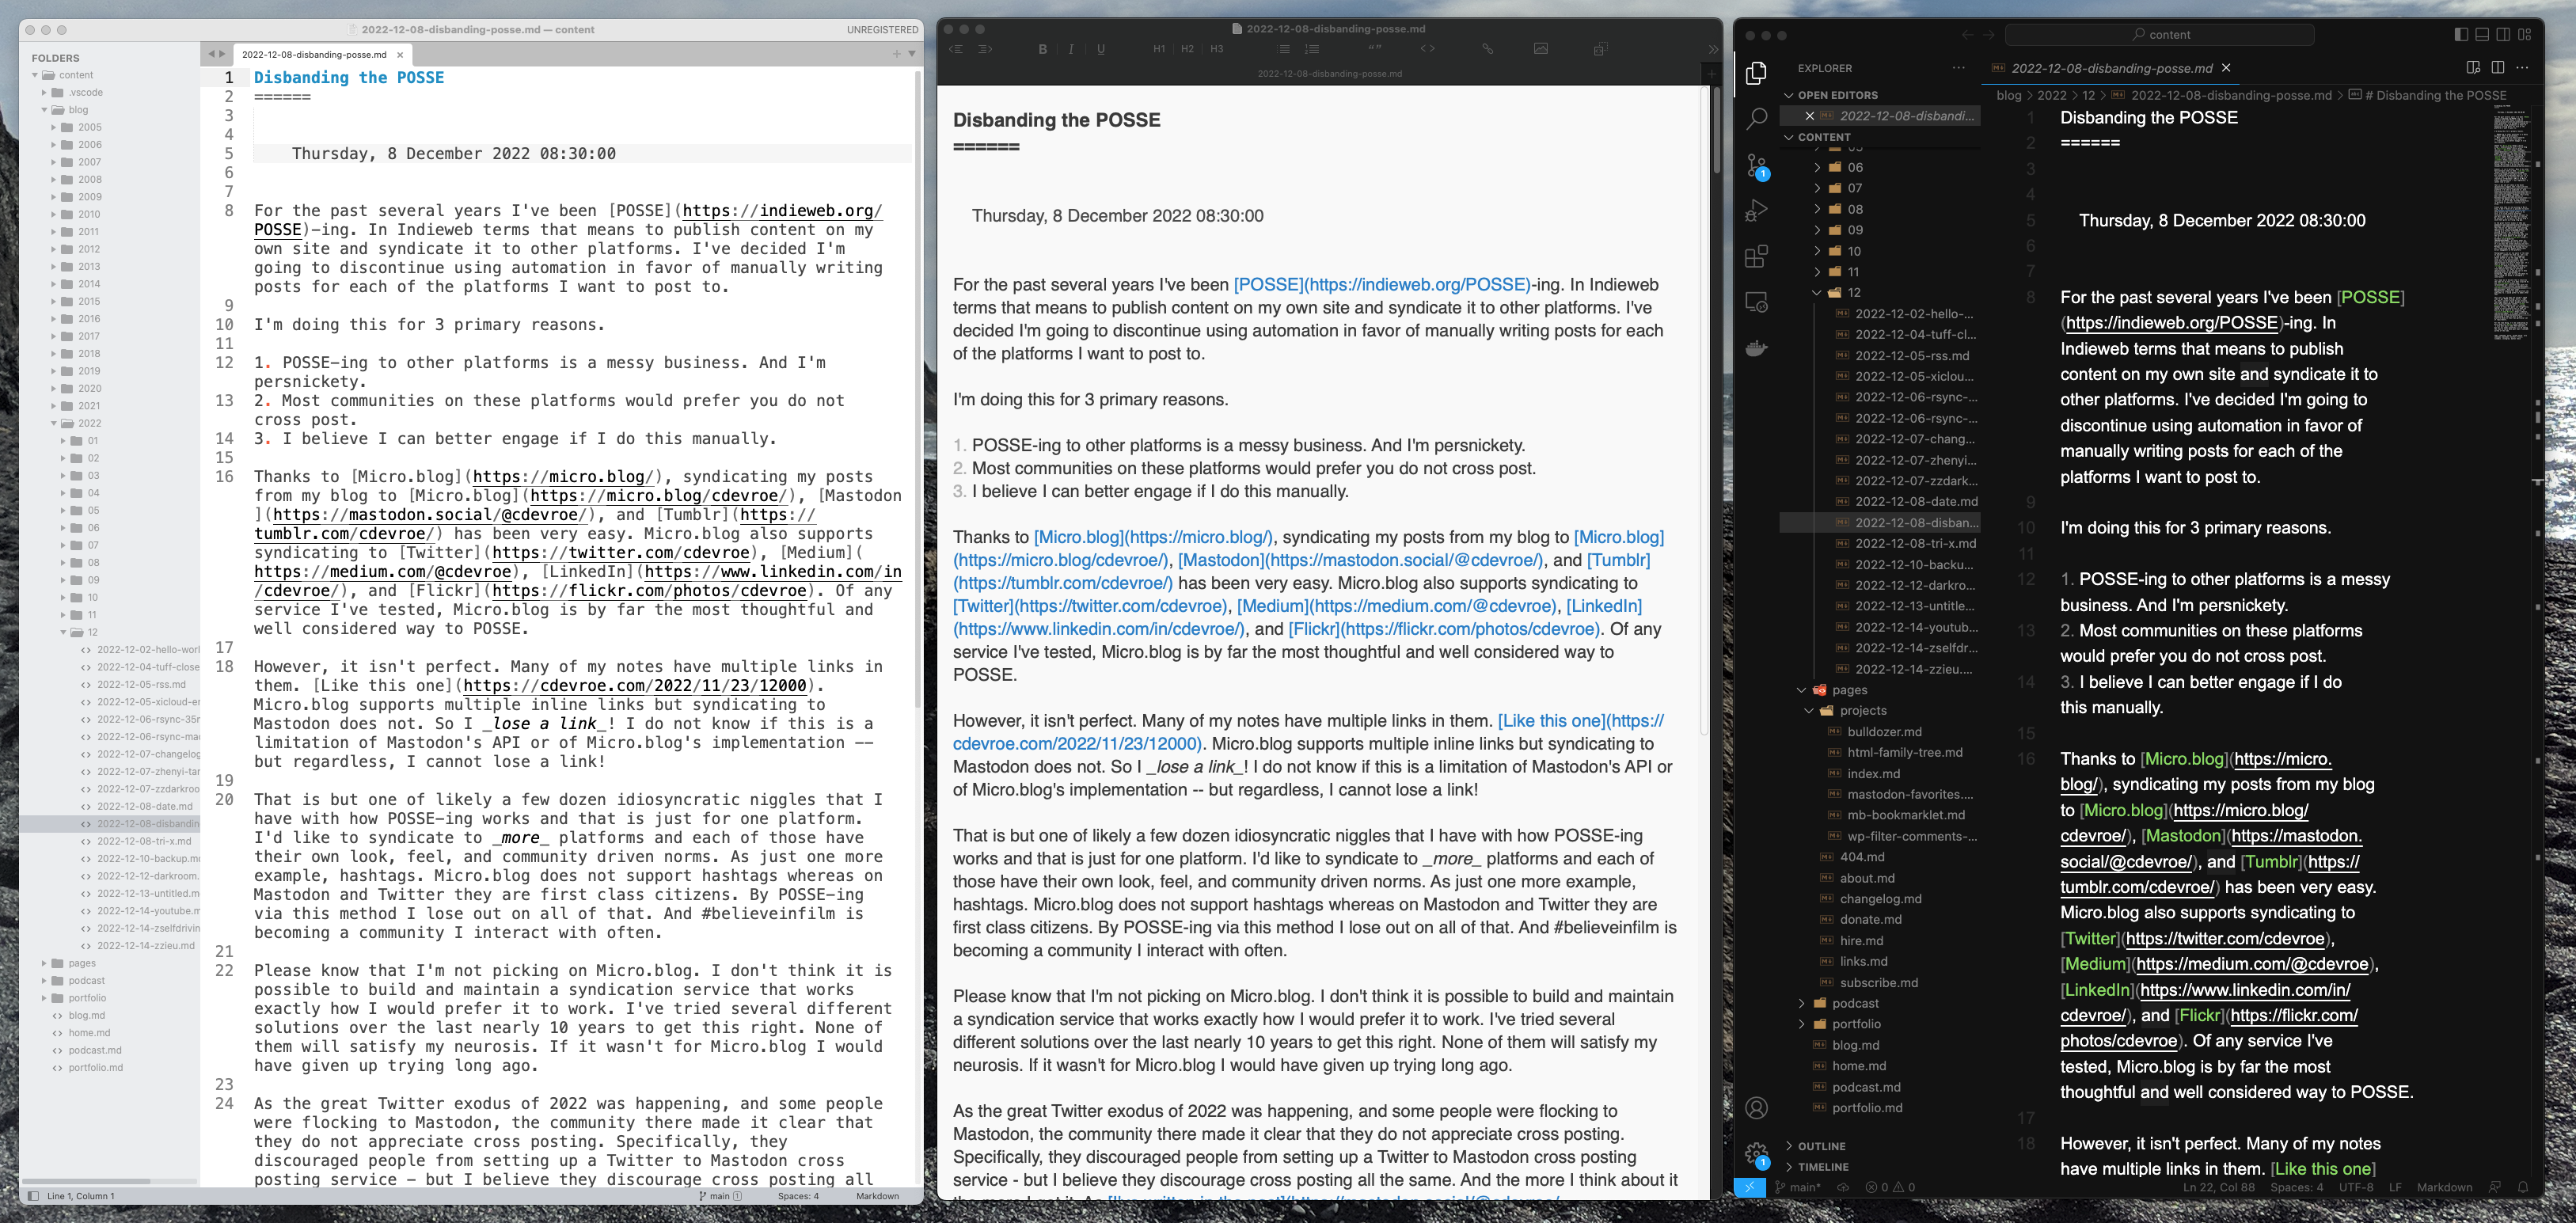Viewport: 2576px width, 1223px height.
Task: Open 2022-12-08-tri-x.md in VS Code explorer
Action: tap(1915, 543)
